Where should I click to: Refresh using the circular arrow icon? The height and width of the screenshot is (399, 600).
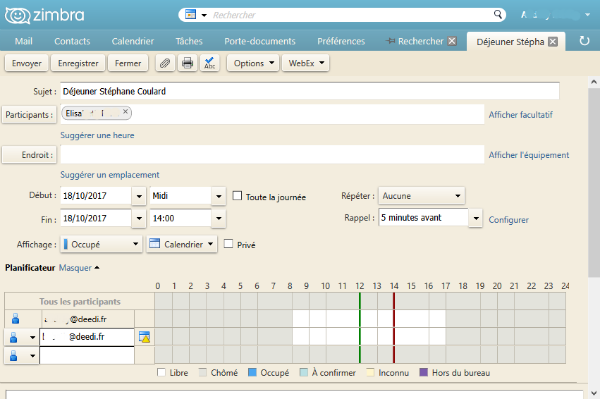point(584,41)
